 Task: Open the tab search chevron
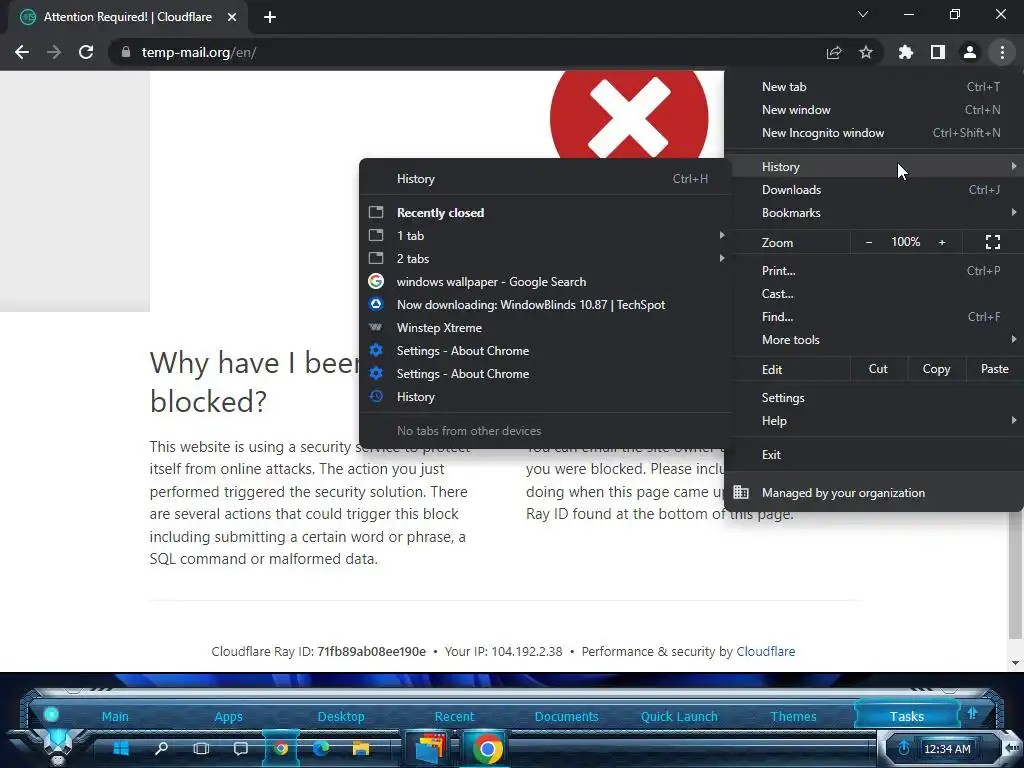(863, 14)
